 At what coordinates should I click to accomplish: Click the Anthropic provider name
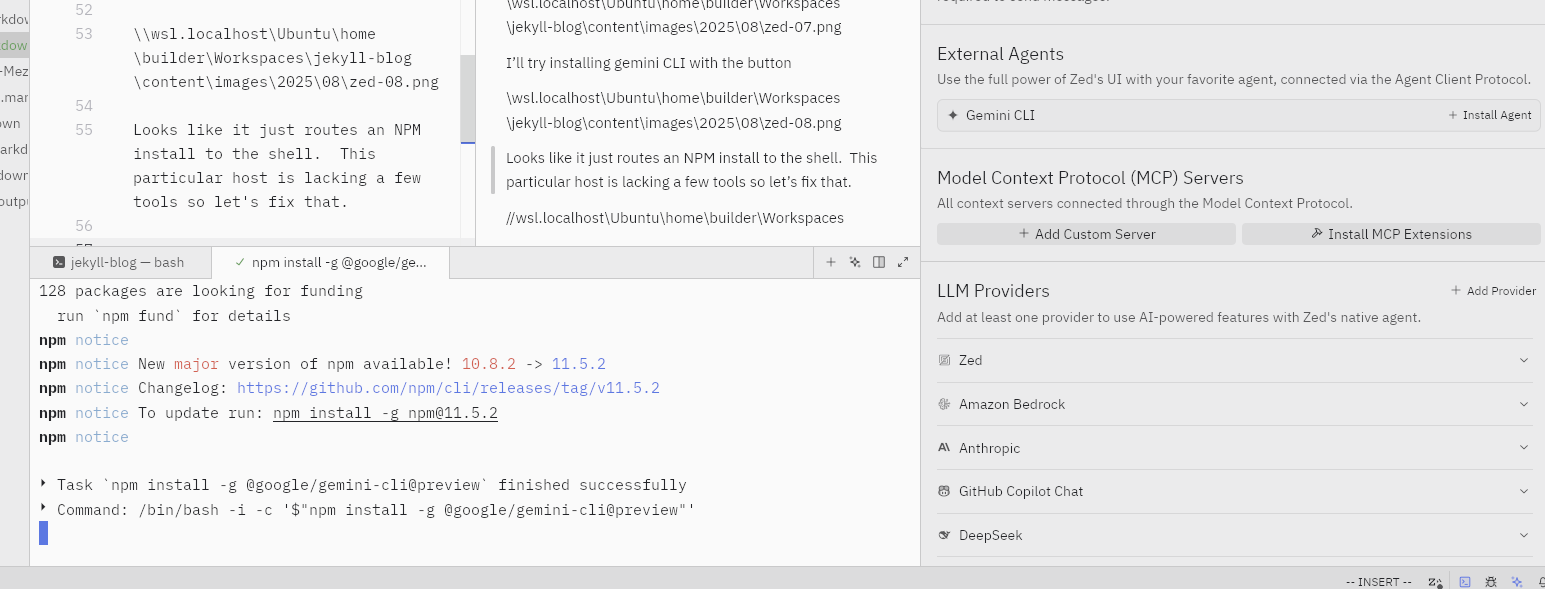989,448
